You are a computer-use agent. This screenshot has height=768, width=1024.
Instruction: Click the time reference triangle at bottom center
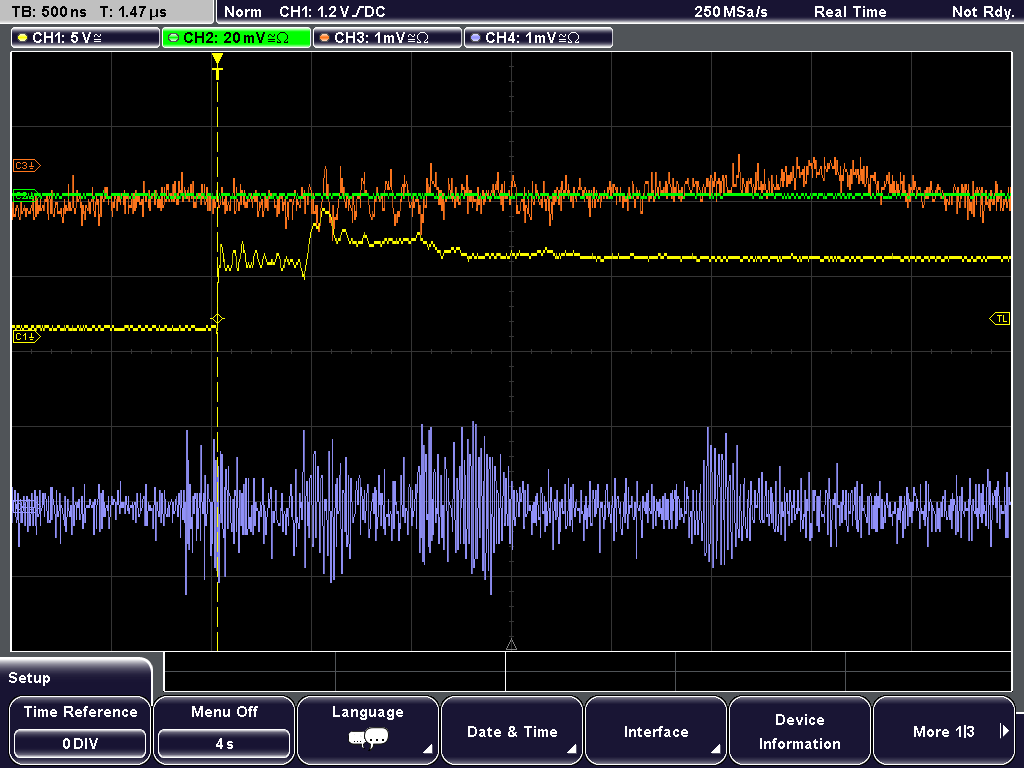click(511, 645)
